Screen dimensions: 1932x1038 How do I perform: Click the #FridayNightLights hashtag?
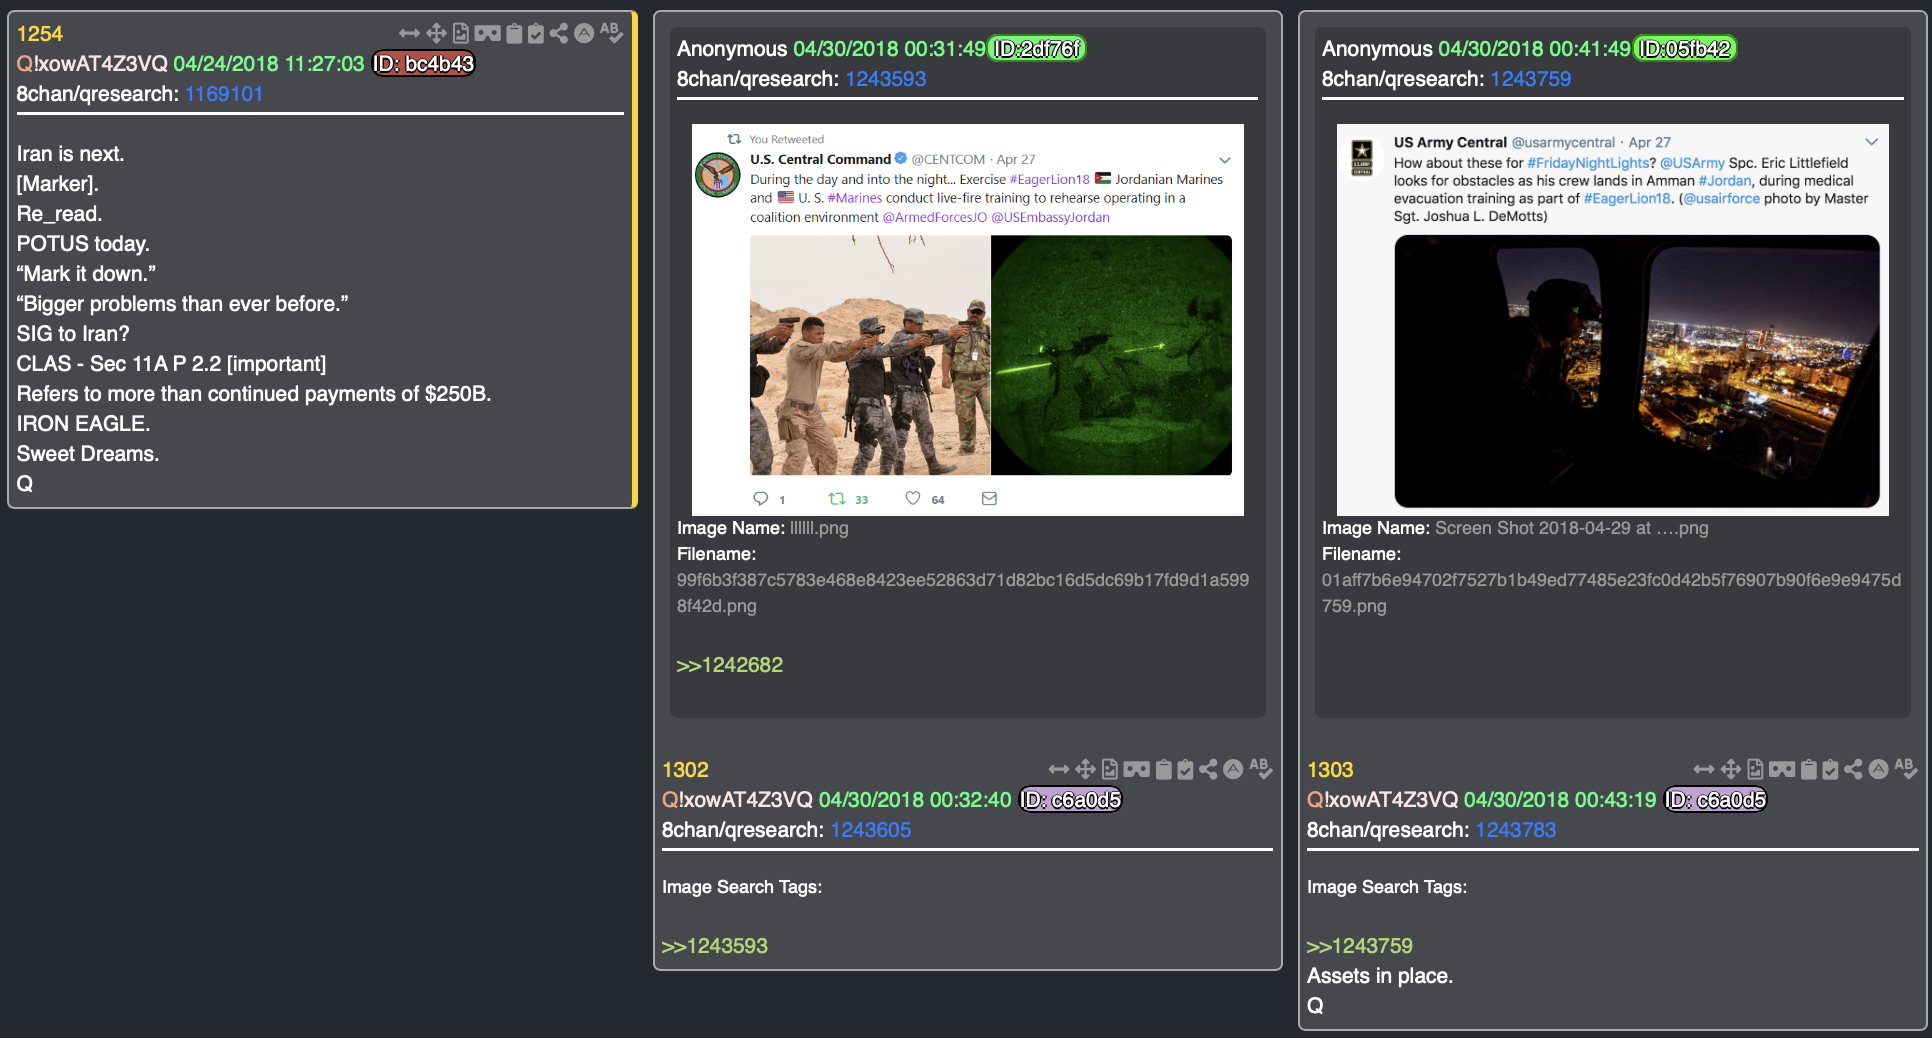1588,163
